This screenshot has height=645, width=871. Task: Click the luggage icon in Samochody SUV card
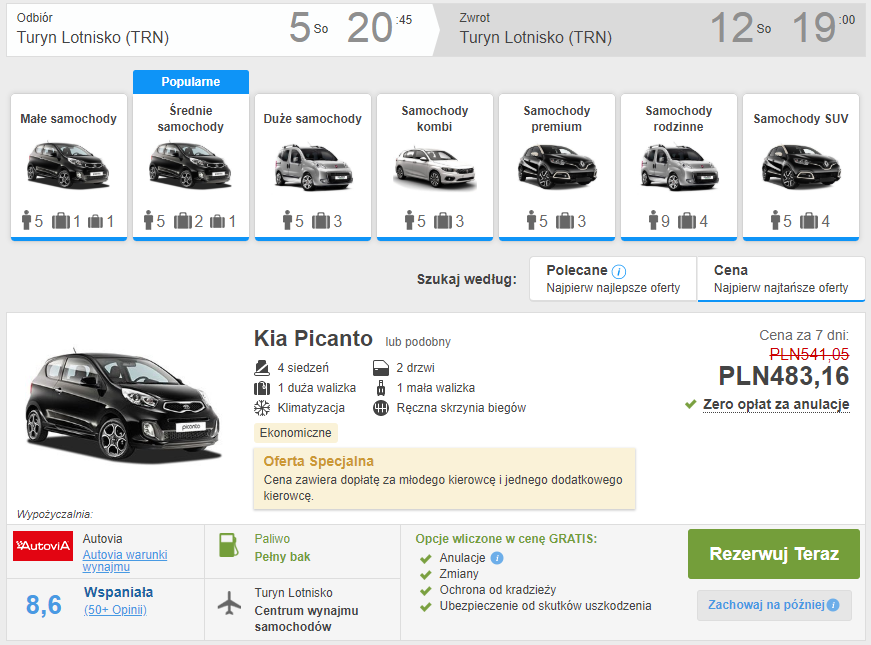click(x=809, y=221)
